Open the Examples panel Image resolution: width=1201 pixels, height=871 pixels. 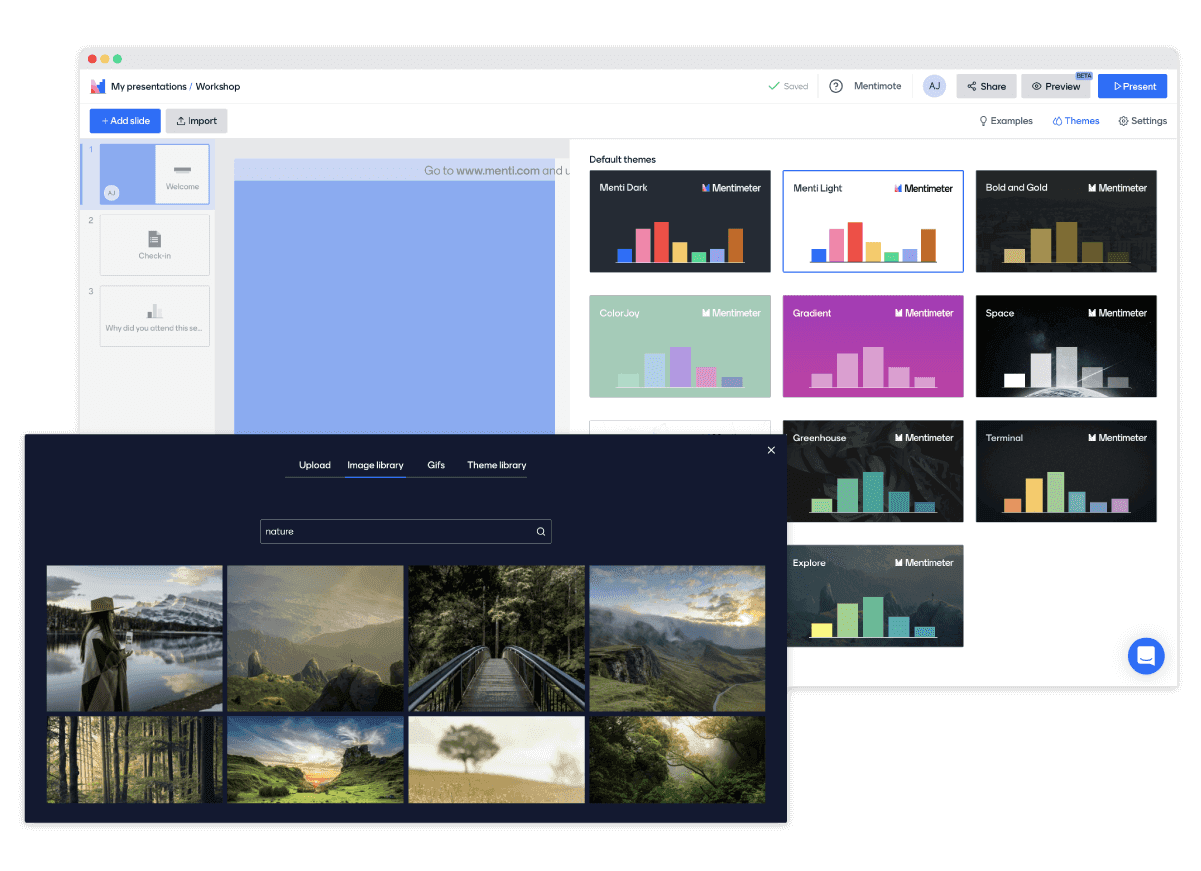(1006, 121)
